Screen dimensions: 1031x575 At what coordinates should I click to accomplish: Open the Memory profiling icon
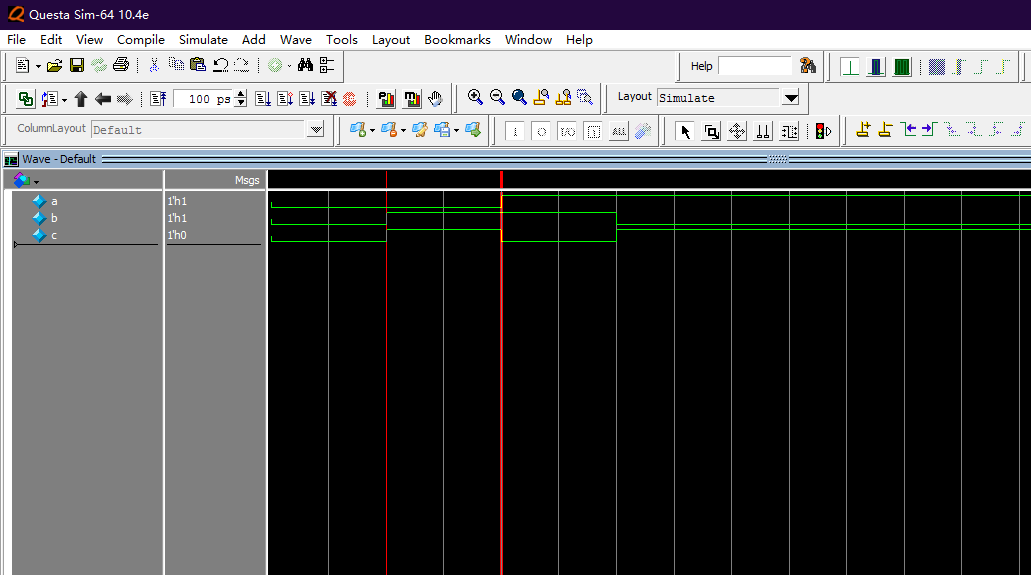point(412,99)
